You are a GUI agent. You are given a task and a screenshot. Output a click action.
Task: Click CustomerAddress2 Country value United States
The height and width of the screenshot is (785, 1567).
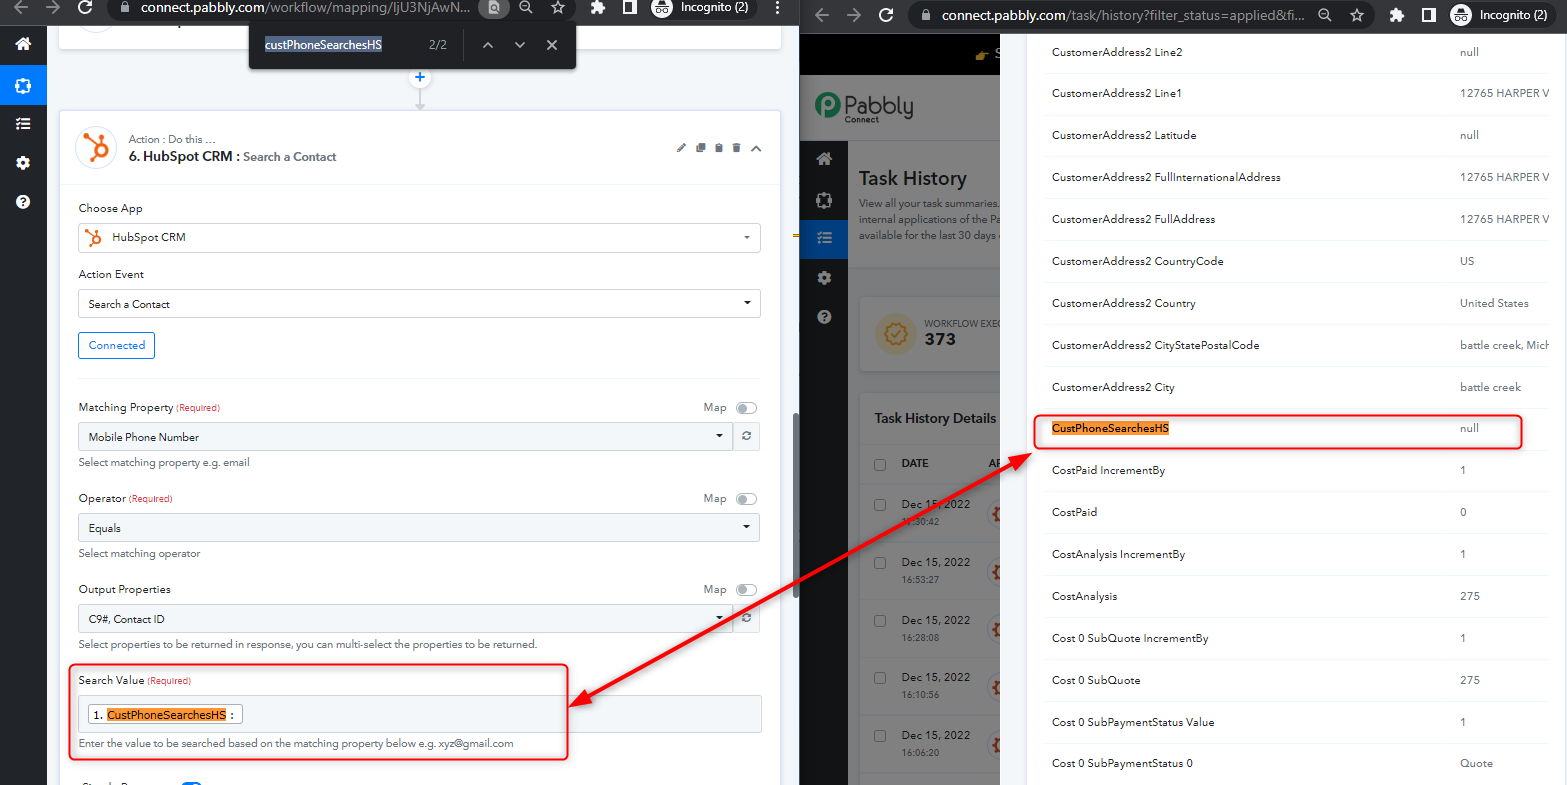tap(1494, 303)
